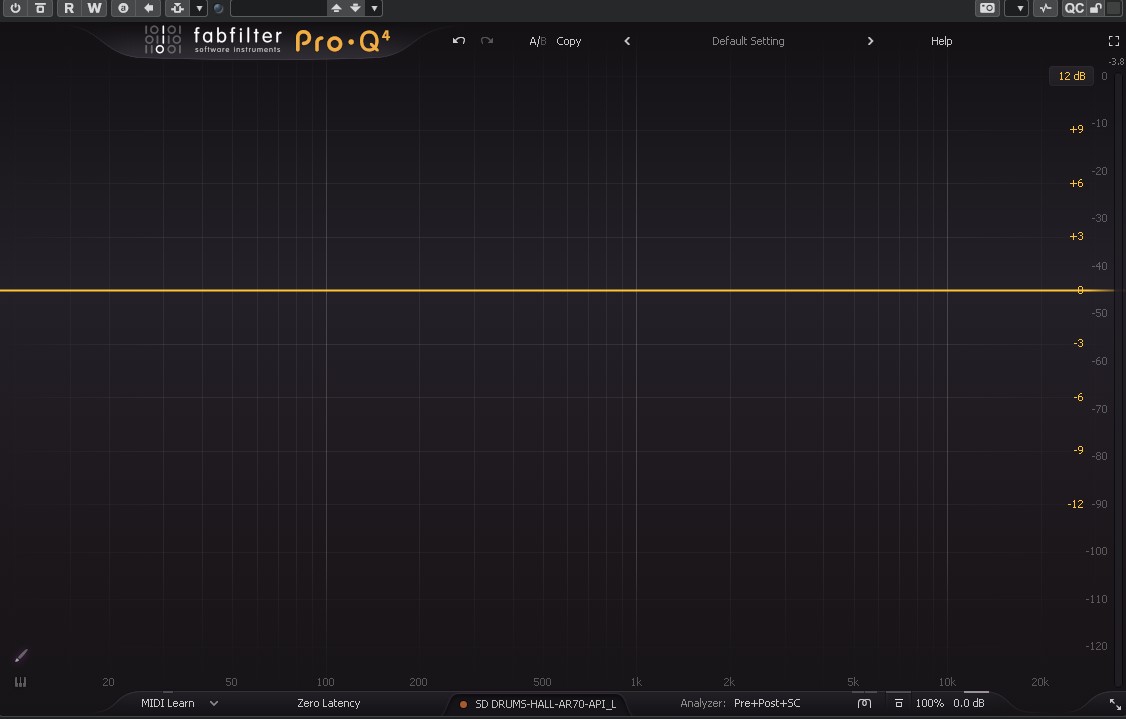The height and width of the screenshot is (719, 1126).
Task: Open the Default Setting preset menu
Action: (748, 41)
